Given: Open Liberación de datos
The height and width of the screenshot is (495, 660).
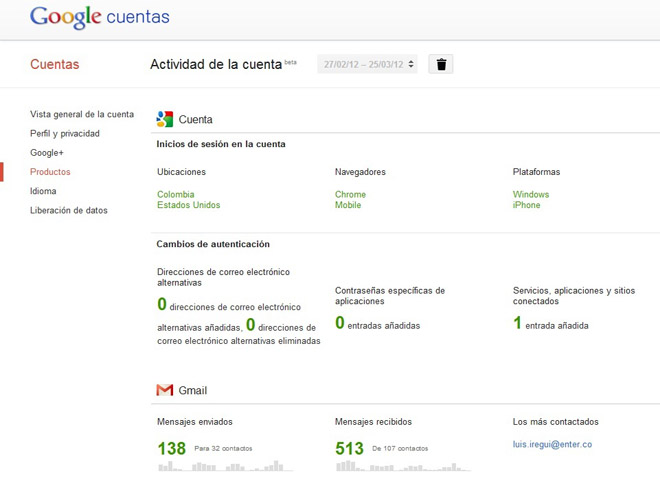Looking at the screenshot, I should [x=68, y=210].
